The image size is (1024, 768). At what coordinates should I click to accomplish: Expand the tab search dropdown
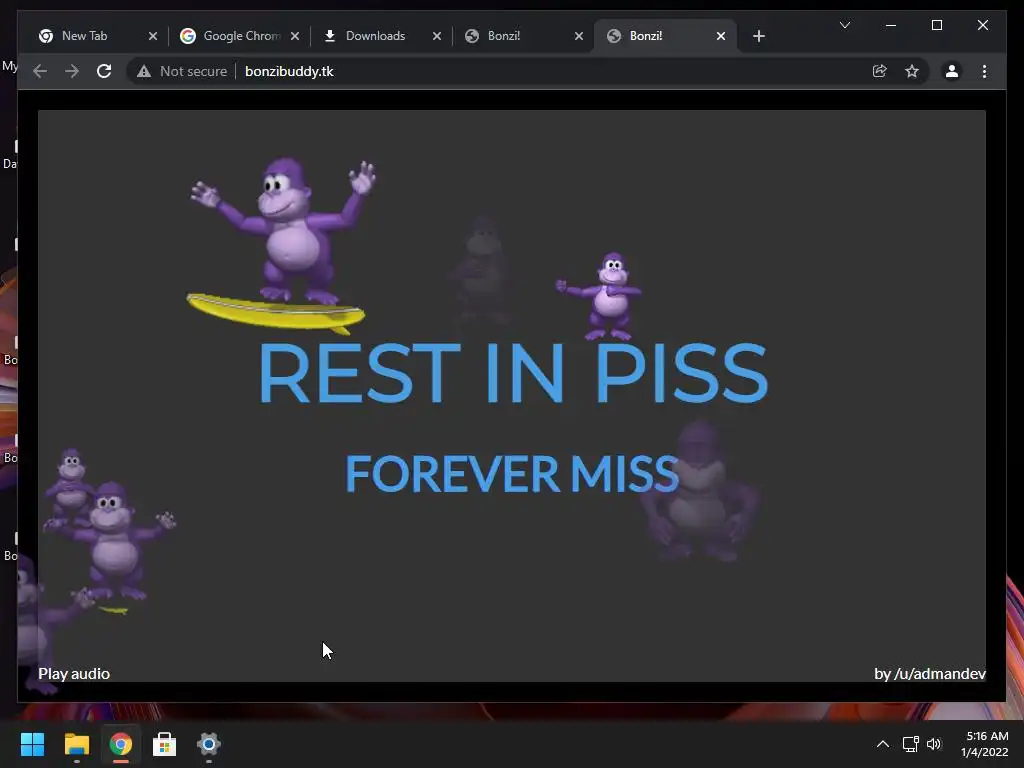click(844, 25)
